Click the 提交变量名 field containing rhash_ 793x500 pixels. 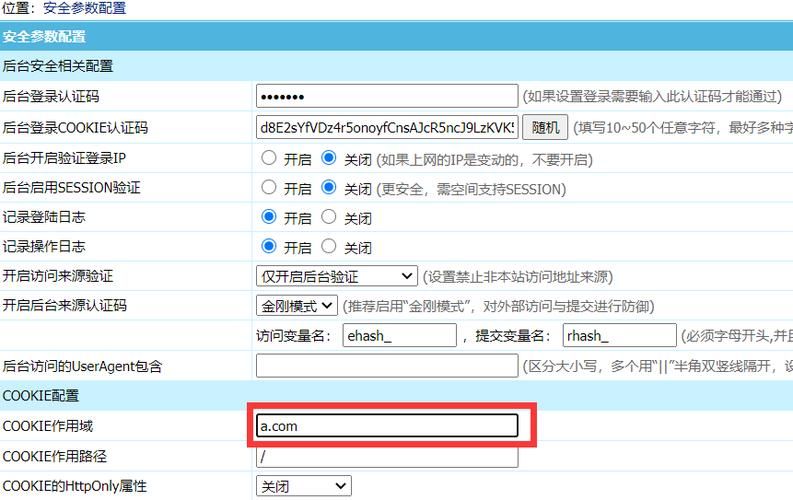tap(619, 335)
